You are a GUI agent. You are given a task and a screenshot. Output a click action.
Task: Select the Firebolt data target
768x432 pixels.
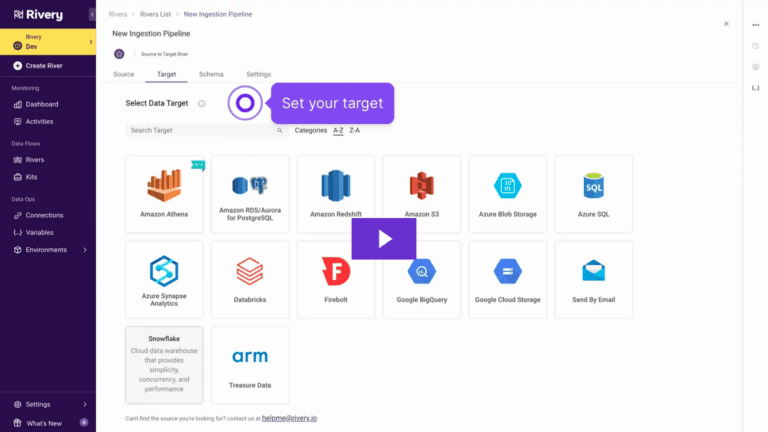point(336,279)
